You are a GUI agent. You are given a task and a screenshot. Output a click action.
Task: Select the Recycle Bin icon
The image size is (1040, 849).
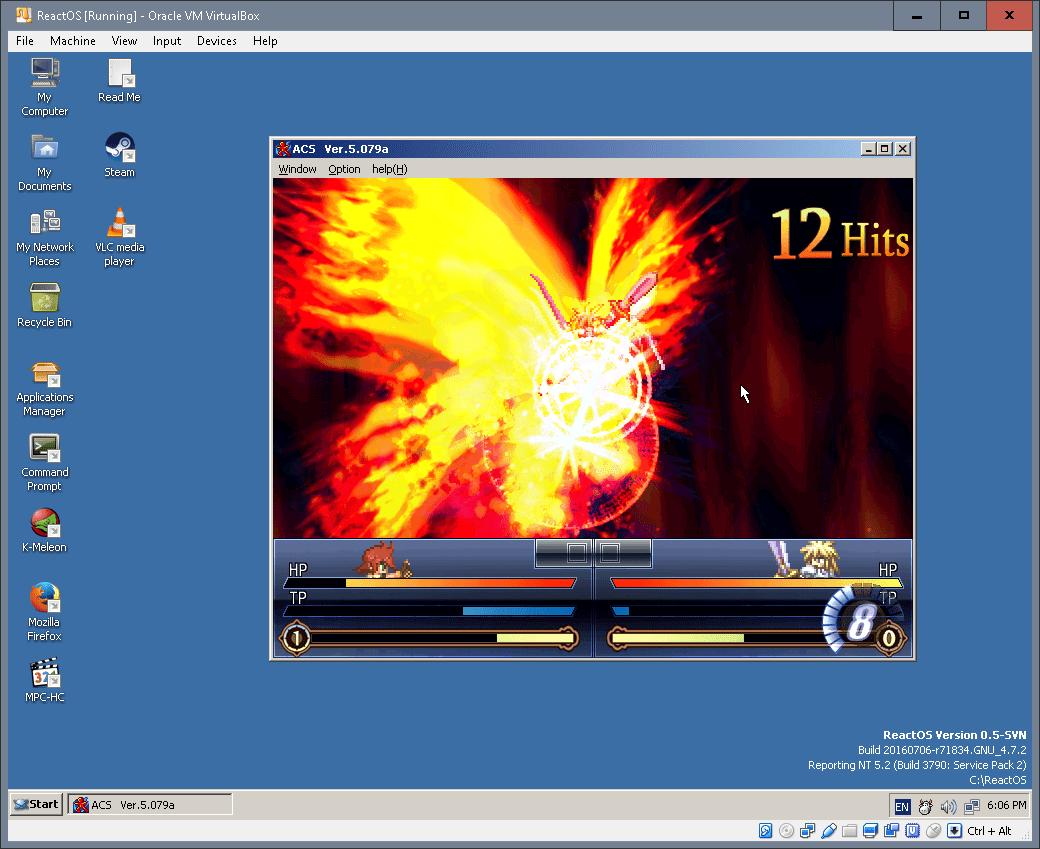point(44,305)
